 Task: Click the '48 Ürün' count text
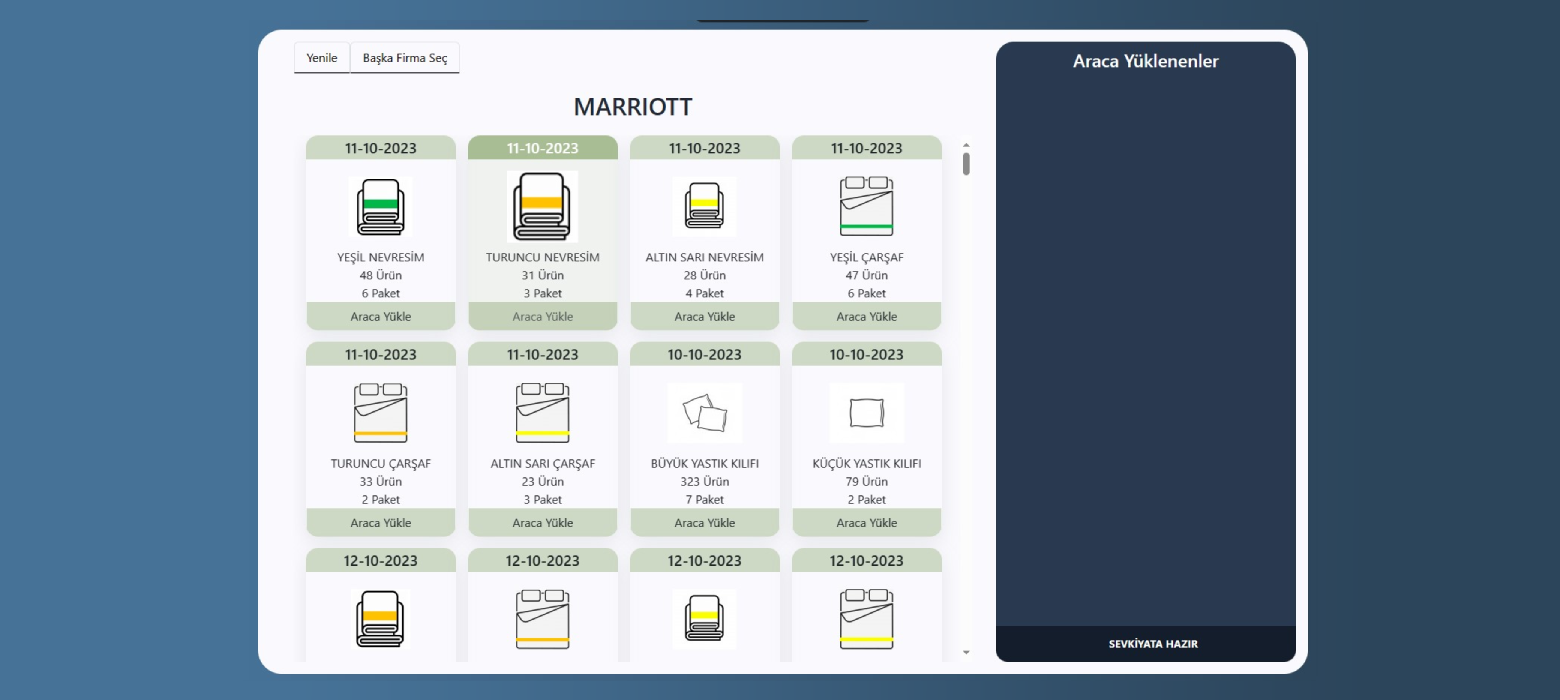pos(381,275)
